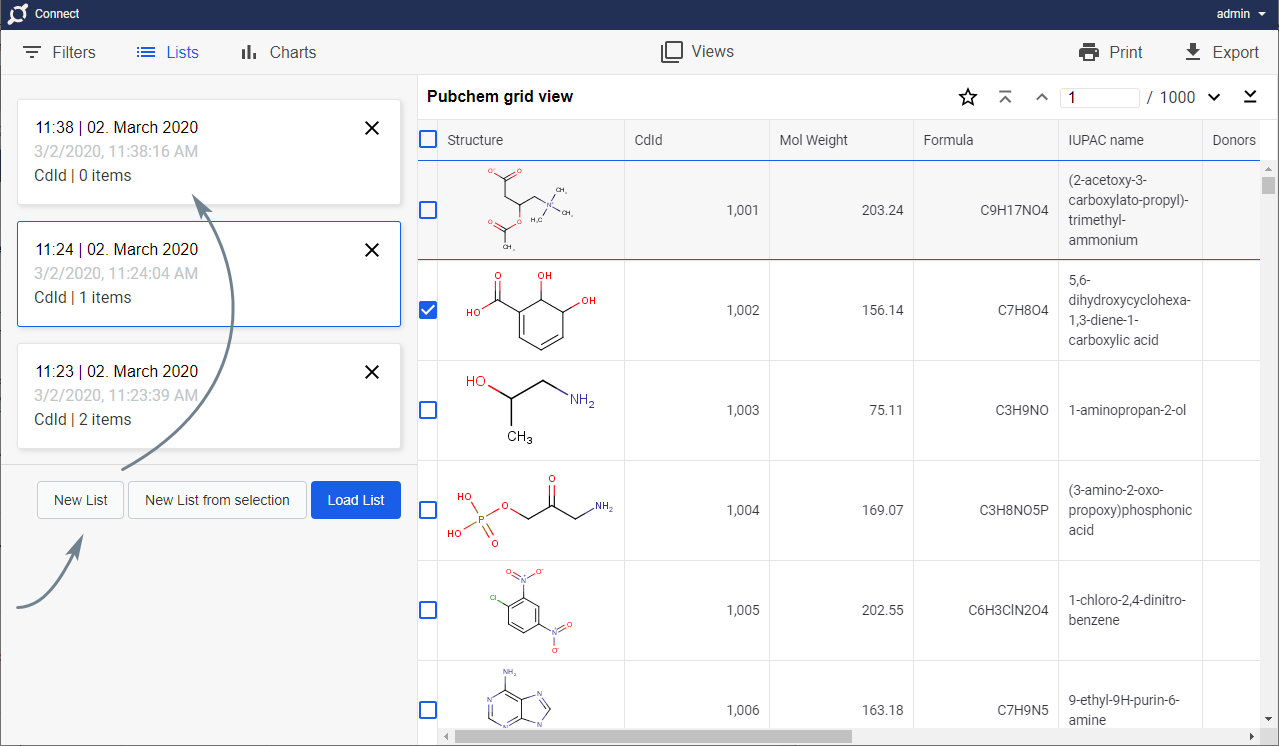Click the record number input field
This screenshot has width=1279, height=746.
tap(1100, 98)
